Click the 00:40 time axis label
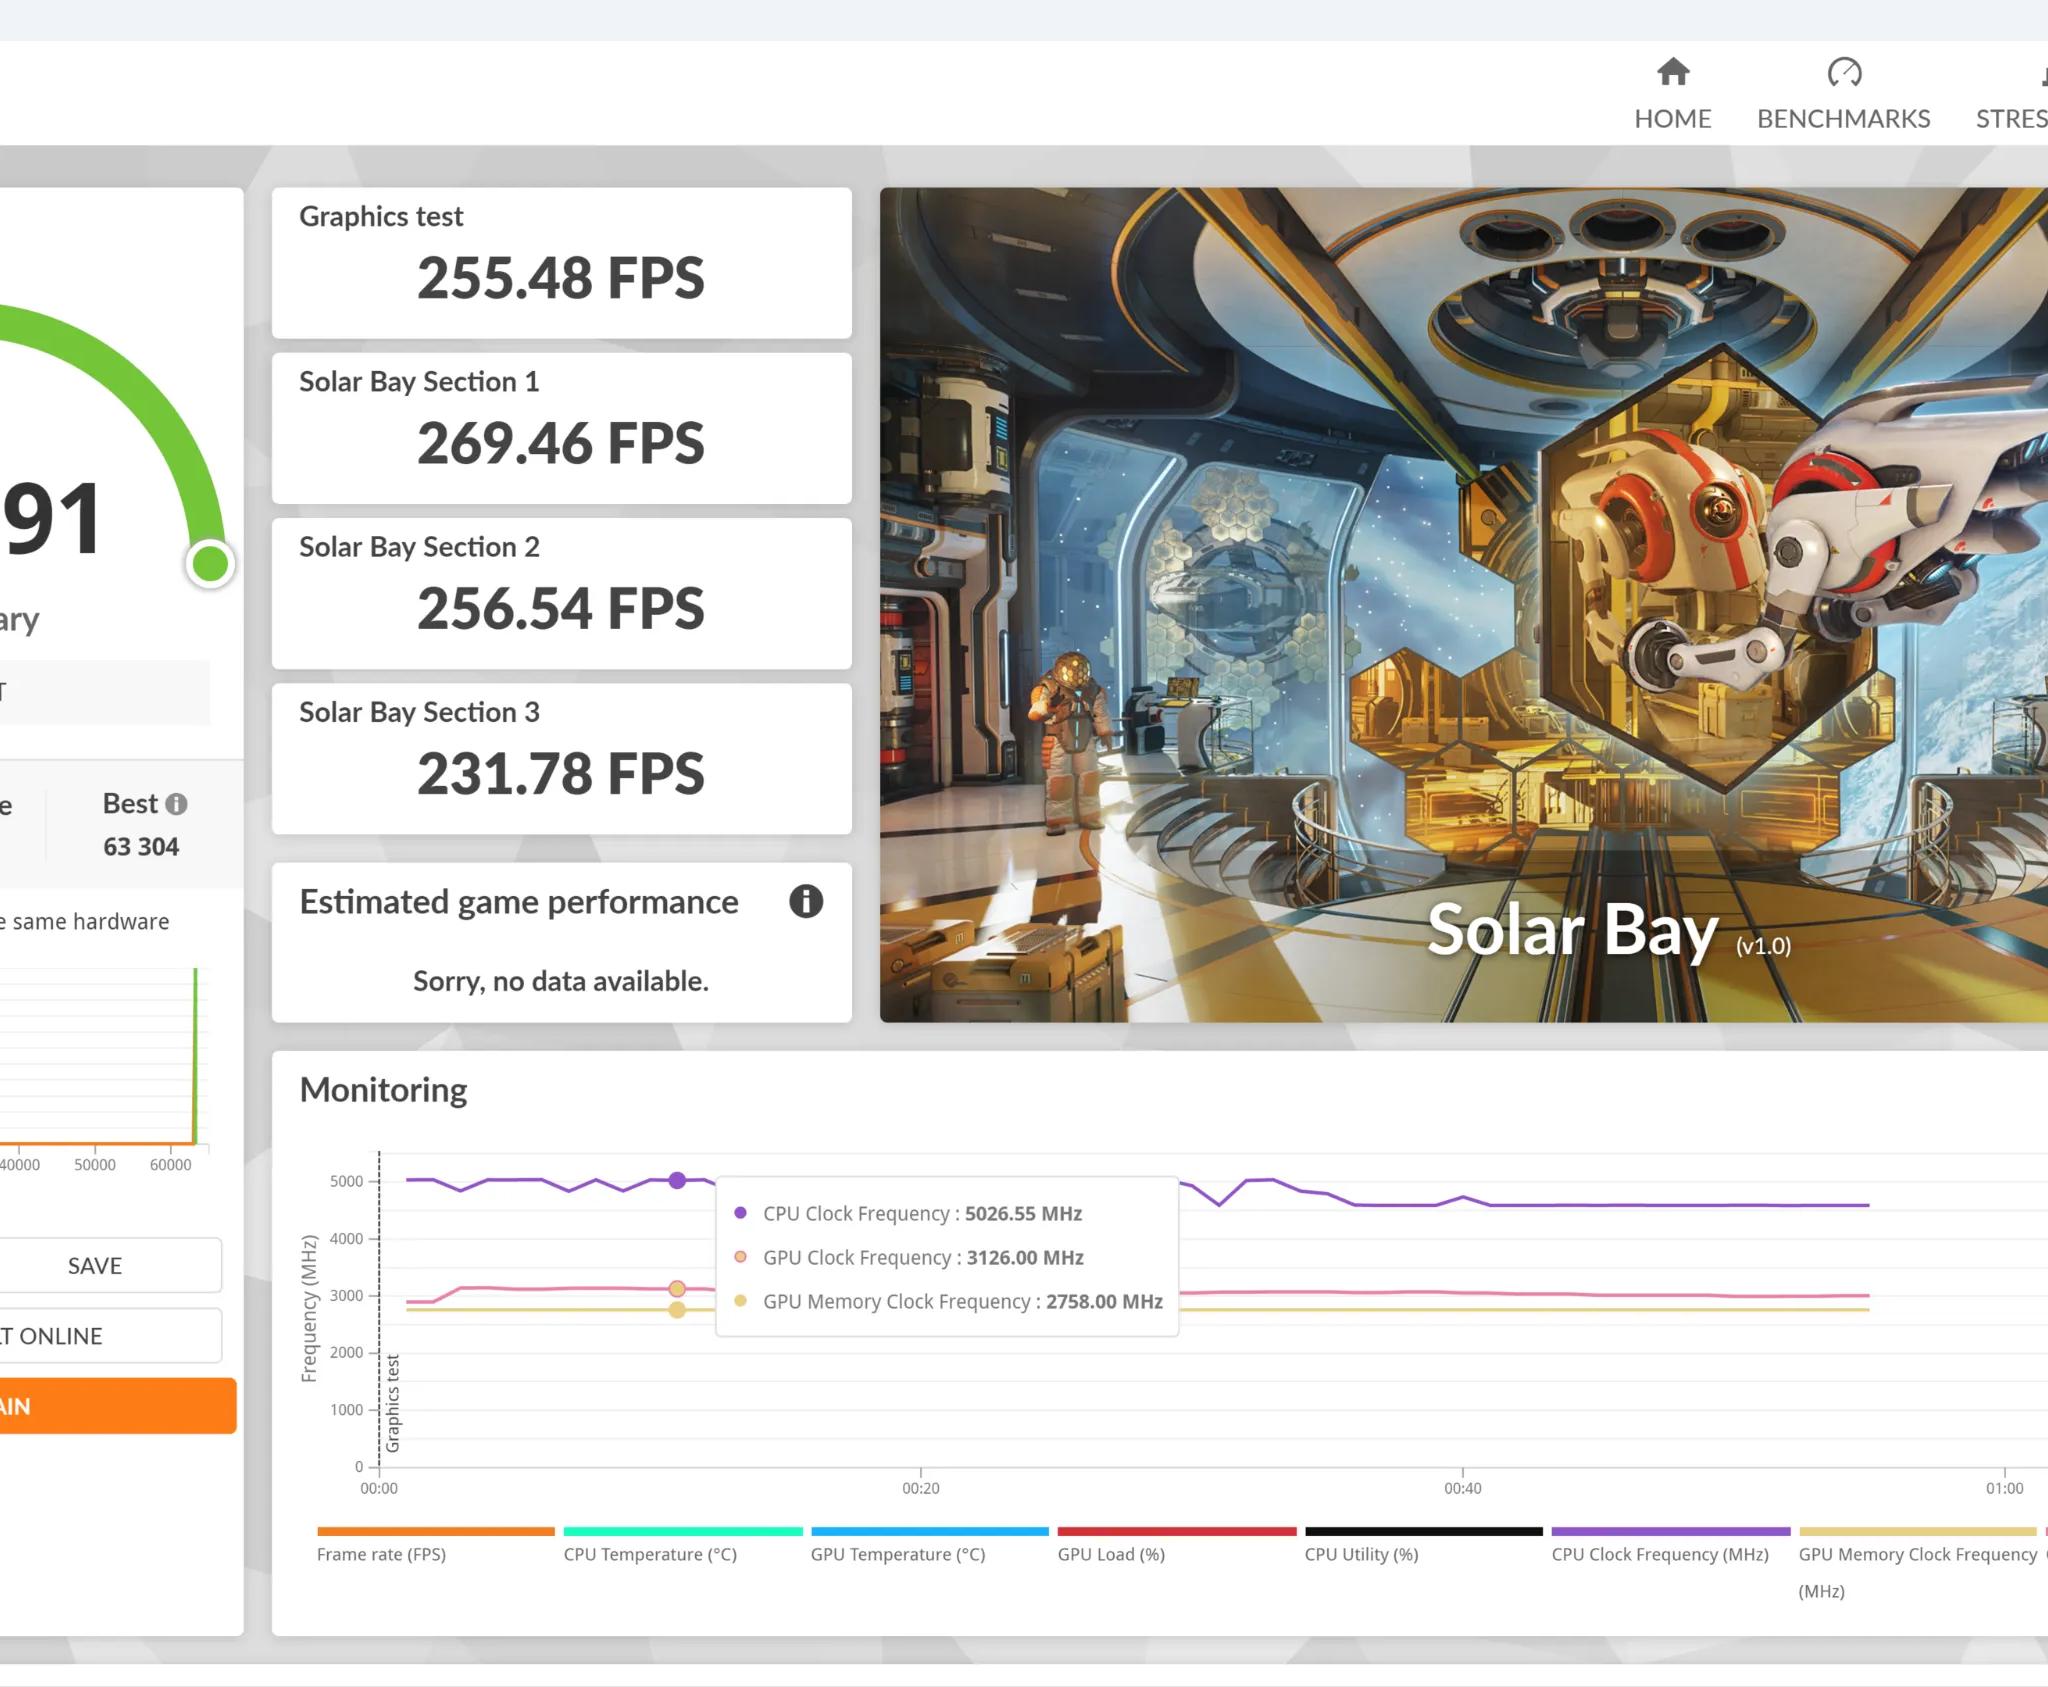Viewport: 2048px width, 1687px height. tap(1463, 1488)
